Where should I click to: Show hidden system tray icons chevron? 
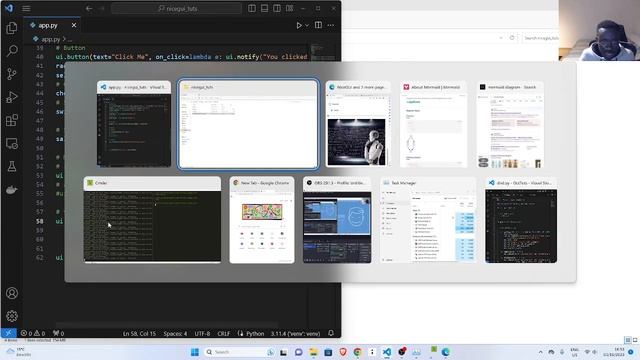coord(540,352)
